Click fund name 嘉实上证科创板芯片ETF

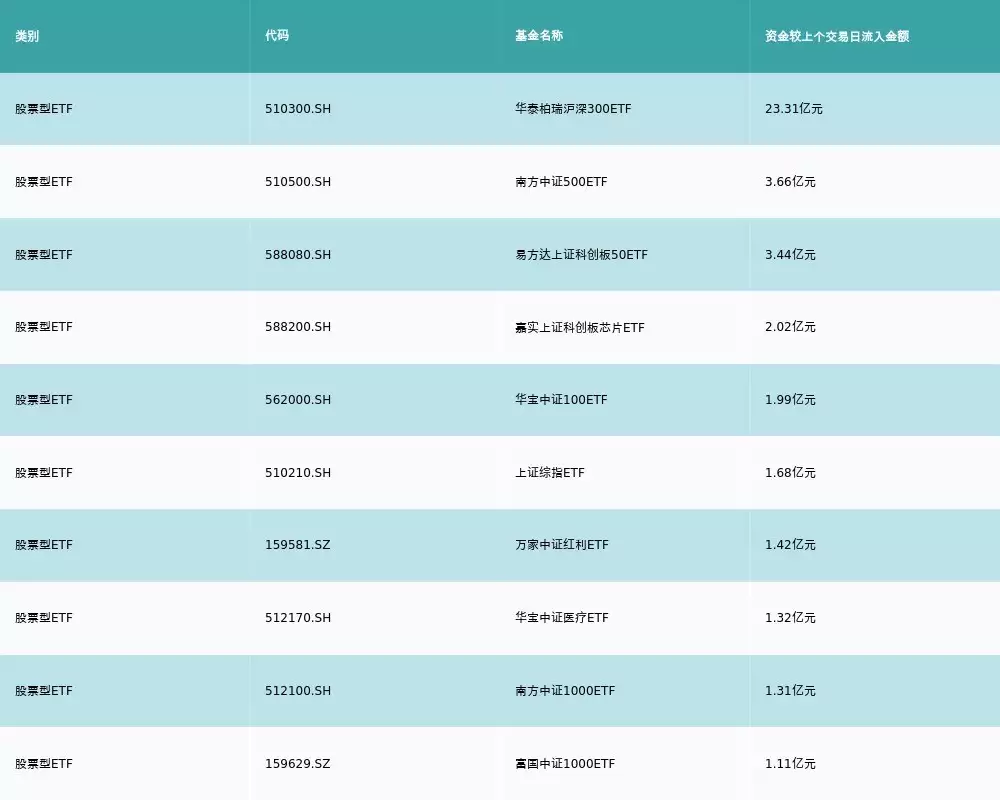(580, 327)
